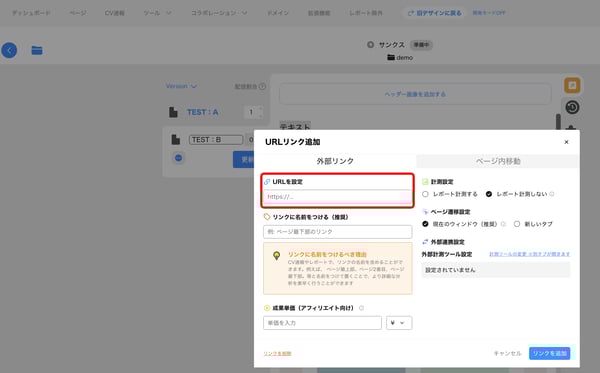Click the demo folder name
Image resolution: width=600 pixels, height=373 pixels.
404,57
